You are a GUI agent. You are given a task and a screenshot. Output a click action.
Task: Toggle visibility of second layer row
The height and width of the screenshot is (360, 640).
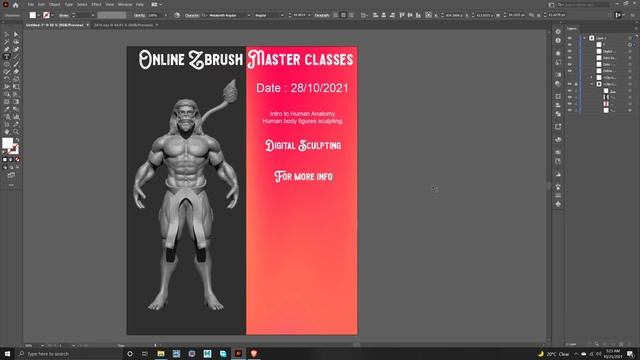[570, 44]
